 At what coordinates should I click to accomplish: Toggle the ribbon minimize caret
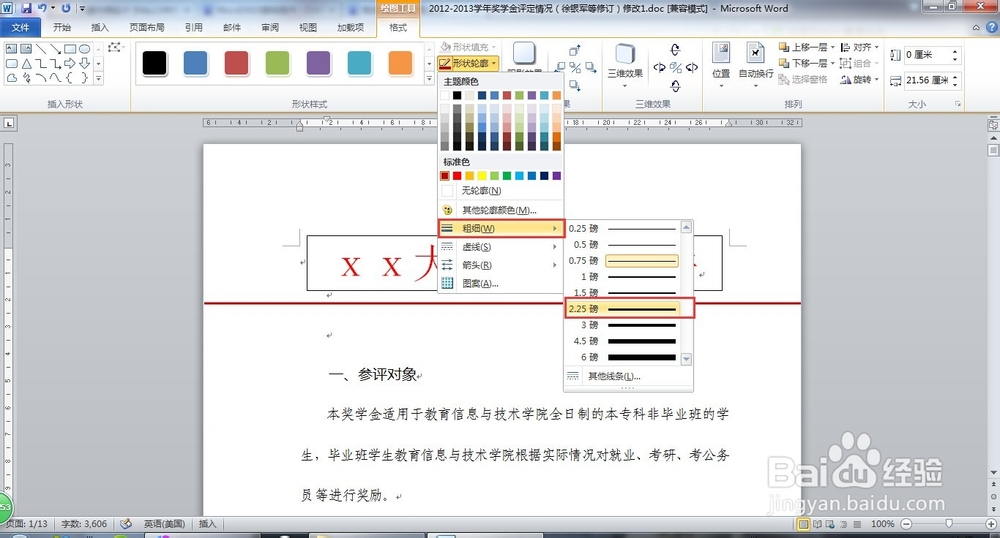tap(976, 27)
